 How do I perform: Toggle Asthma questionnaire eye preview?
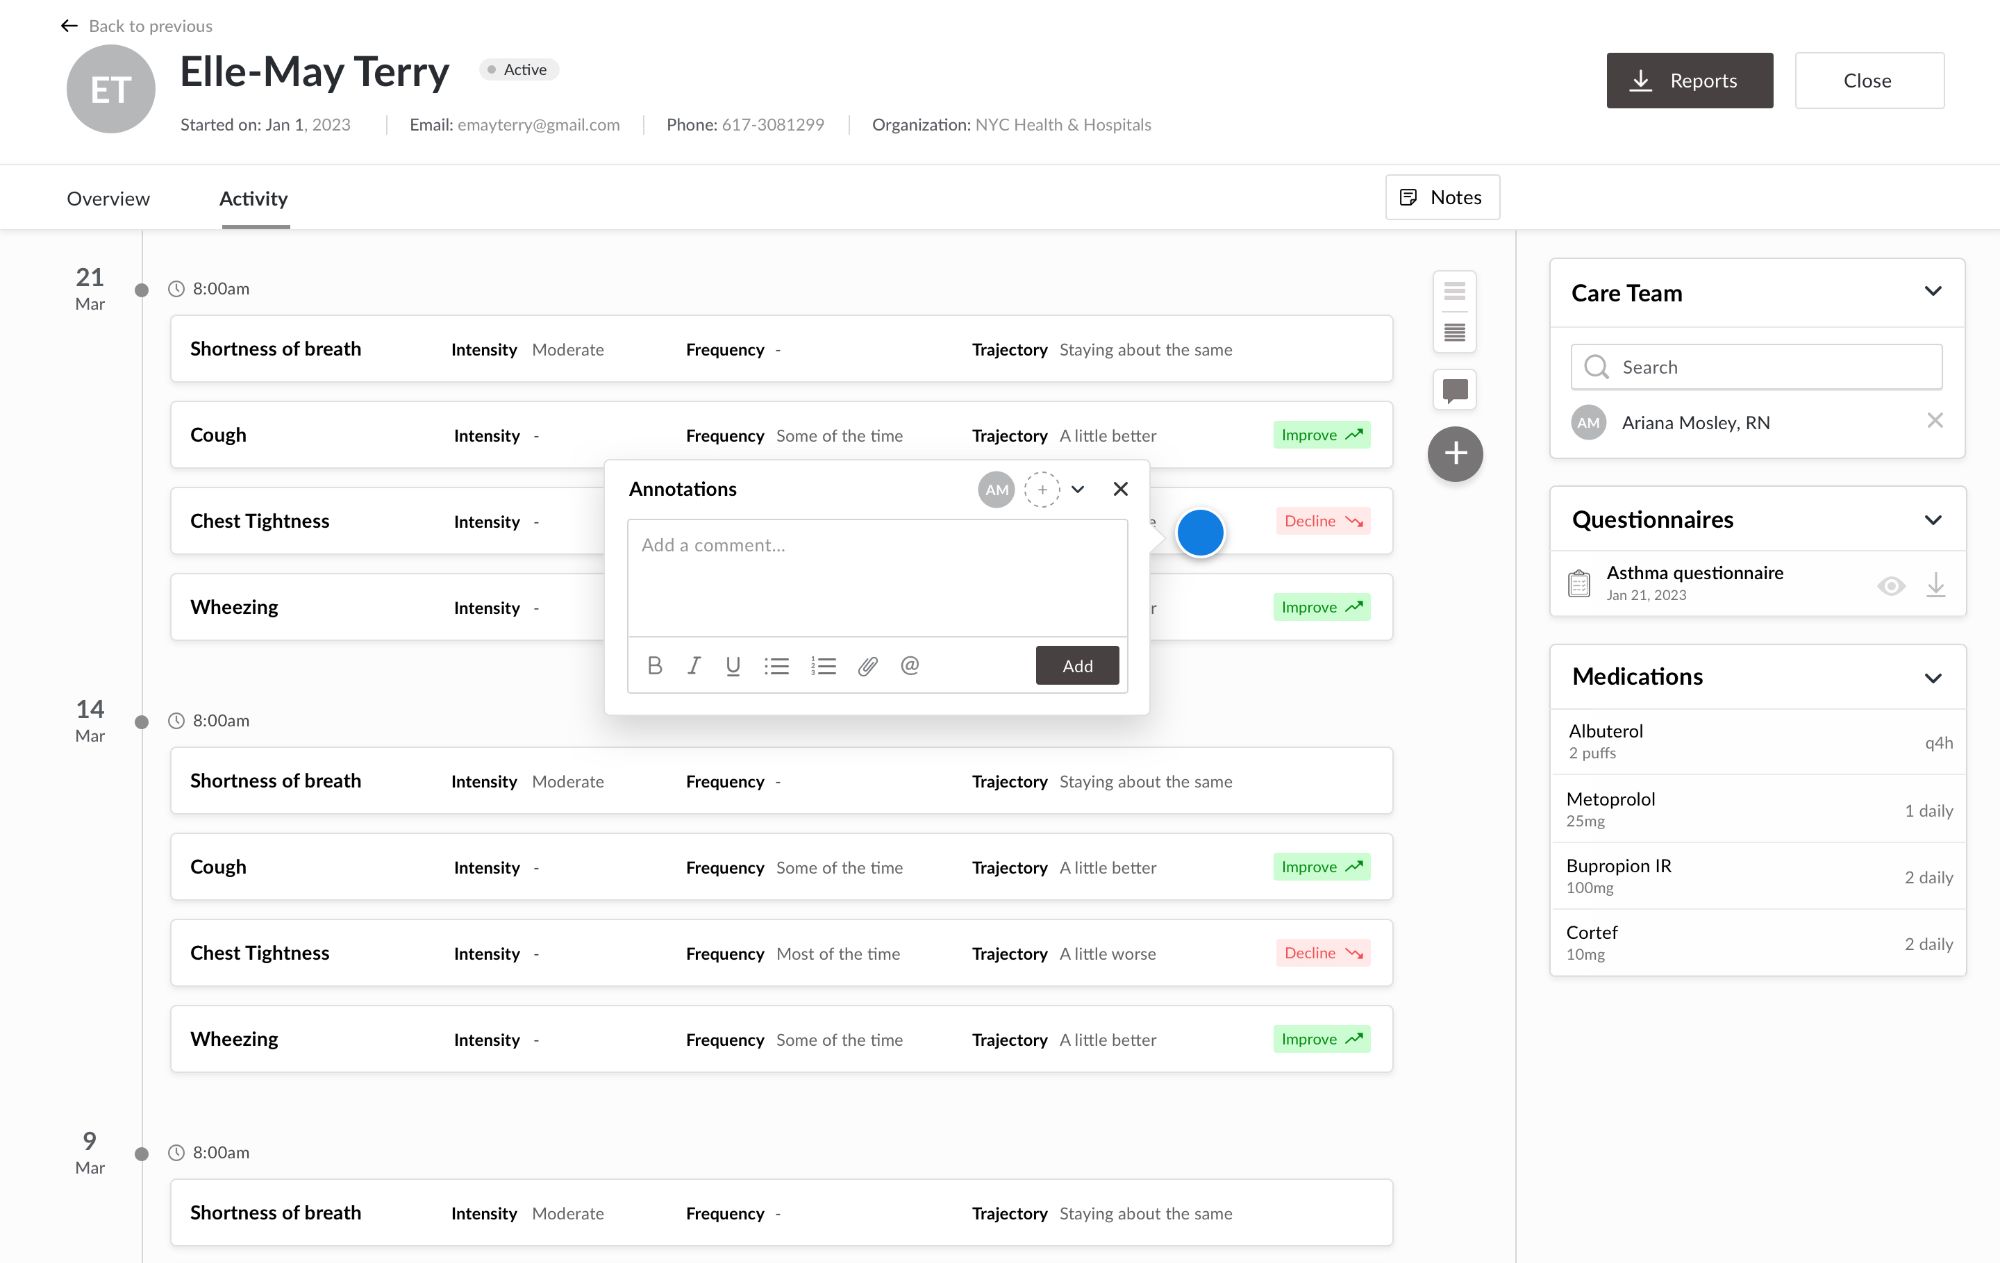[1891, 586]
